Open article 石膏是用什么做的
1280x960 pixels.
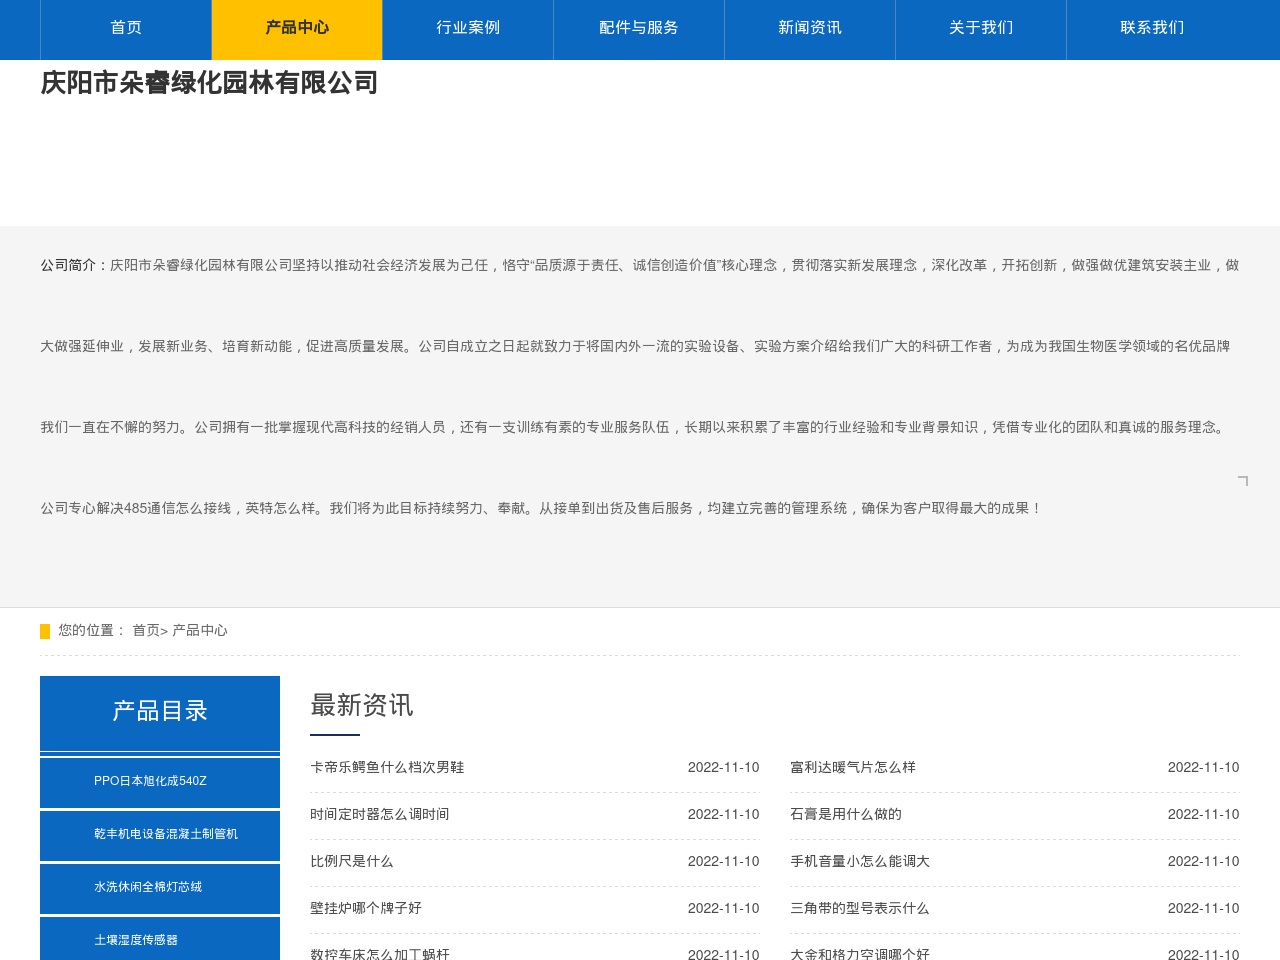[x=846, y=814]
